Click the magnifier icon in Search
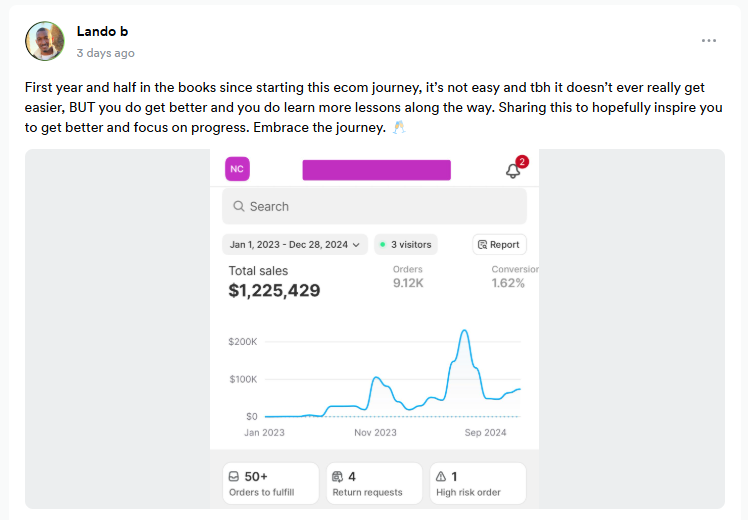 click(x=239, y=207)
